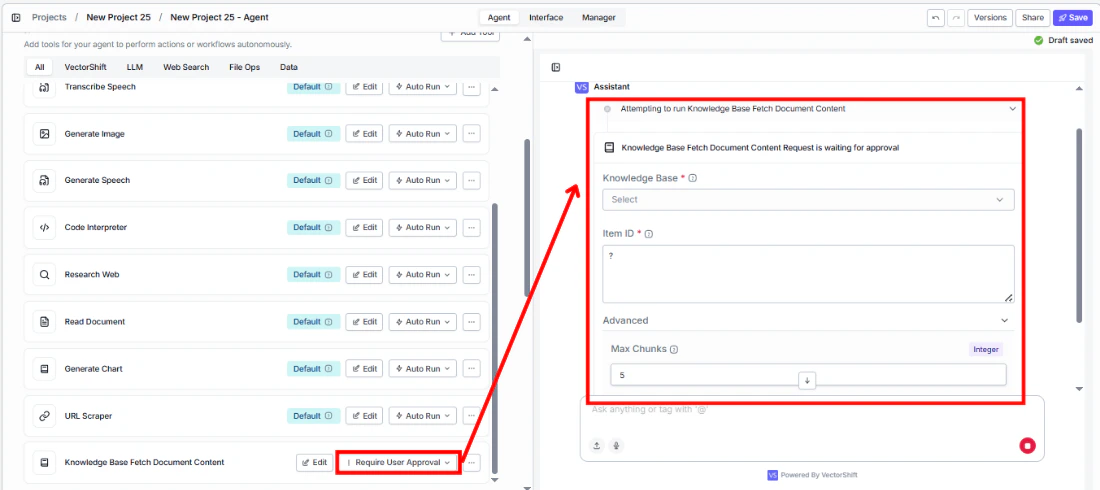
Task: Click the Generate Speech tool icon
Action: [44, 180]
